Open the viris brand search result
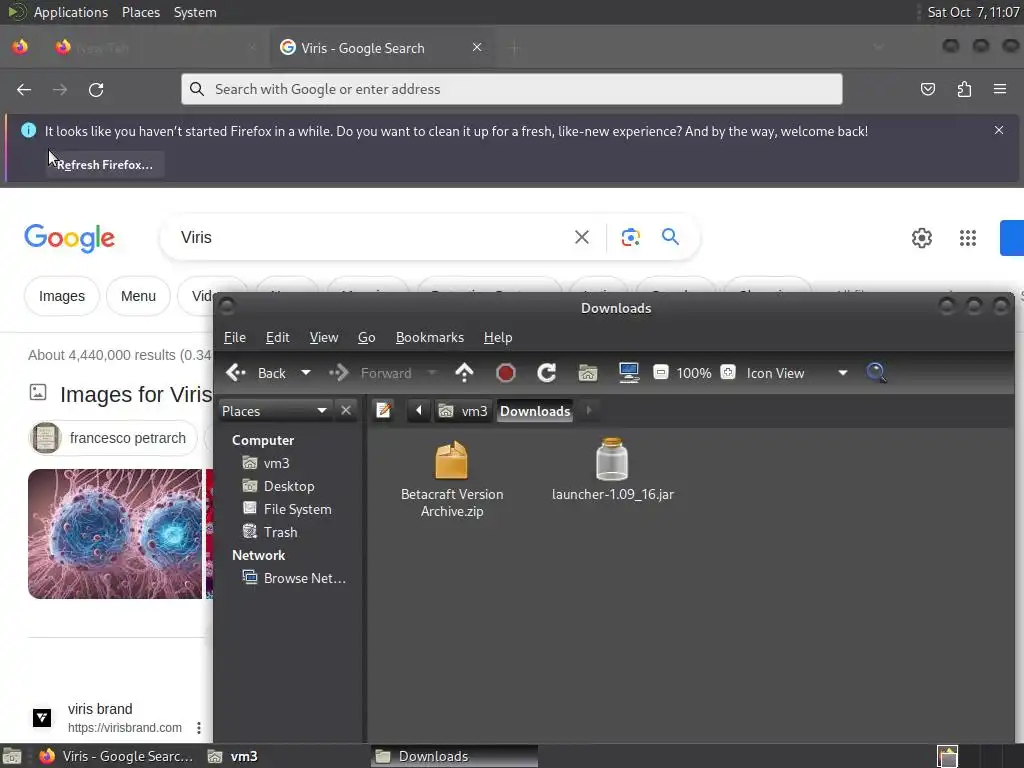The height and width of the screenshot is (768, 1024). point(100,709)
